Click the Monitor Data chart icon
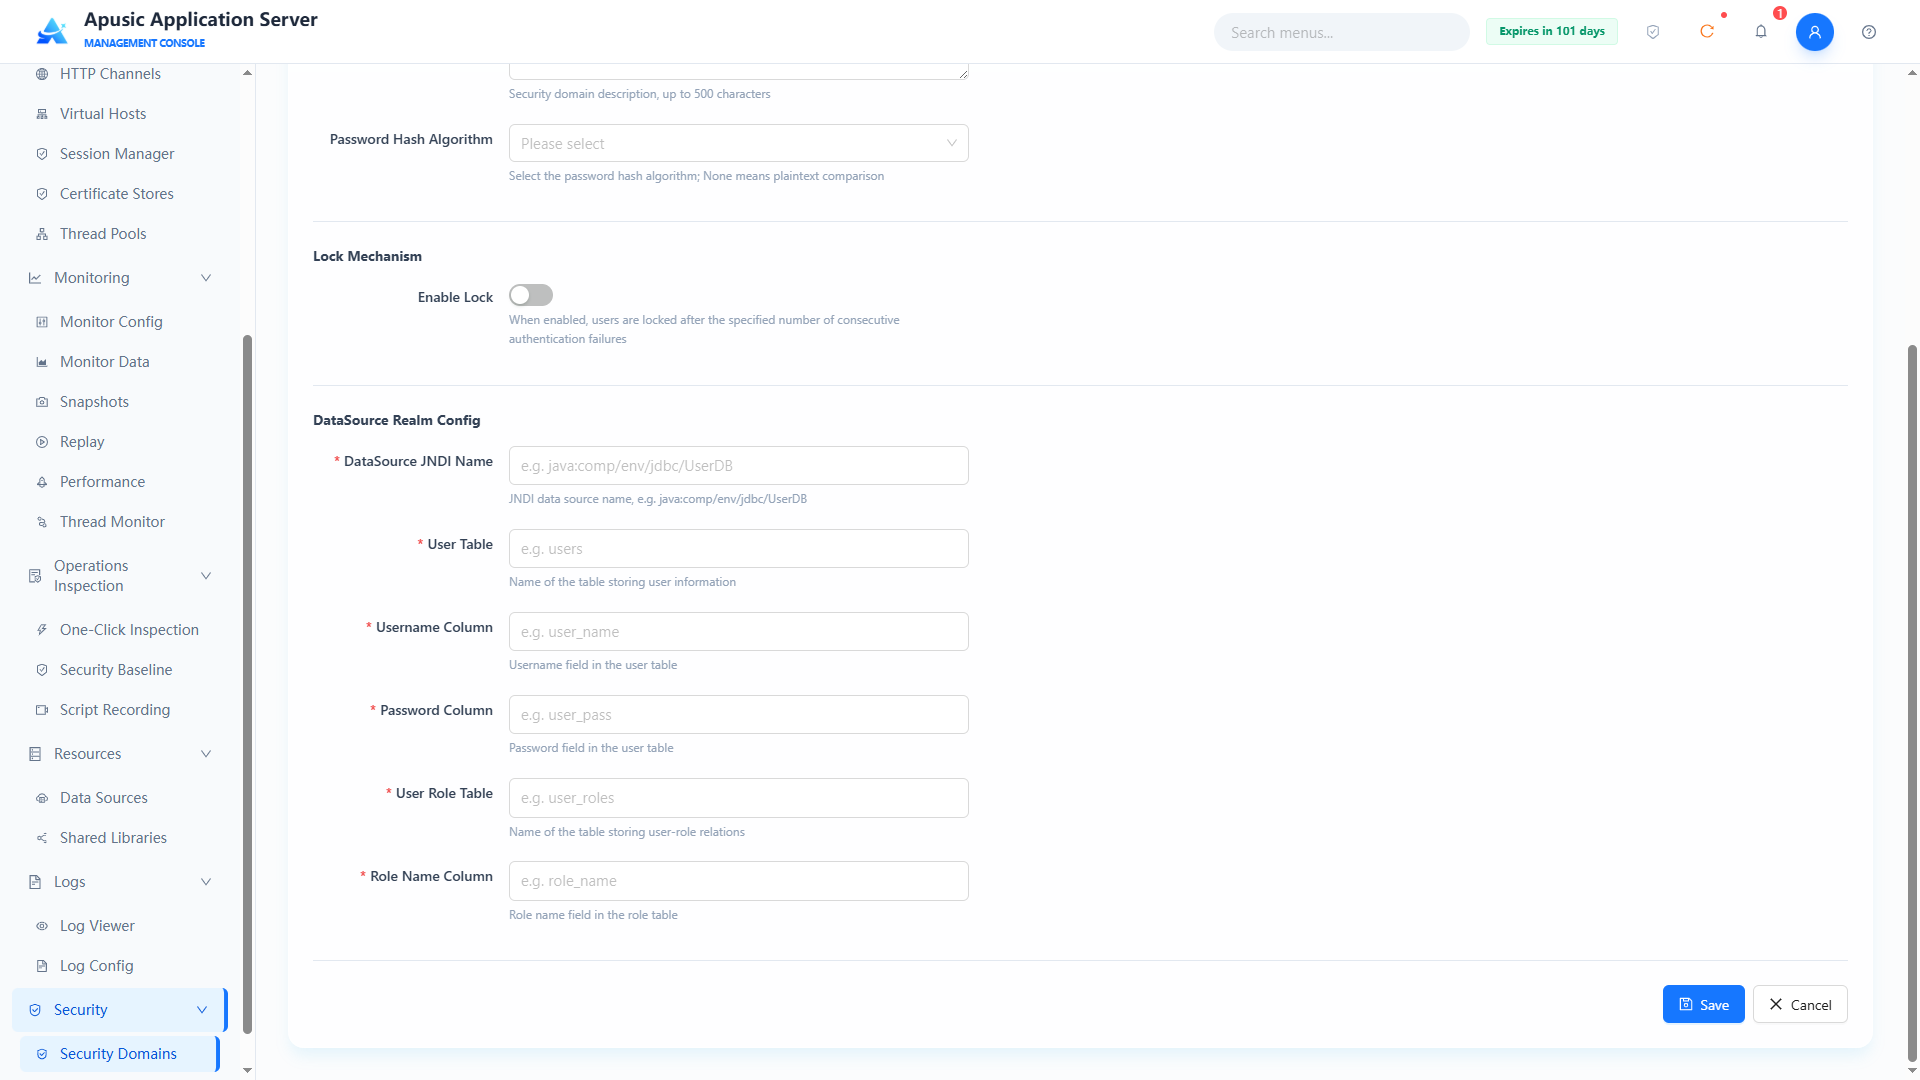Image resolution: width=1920 pixels, height=1080 pixels. 42,362
